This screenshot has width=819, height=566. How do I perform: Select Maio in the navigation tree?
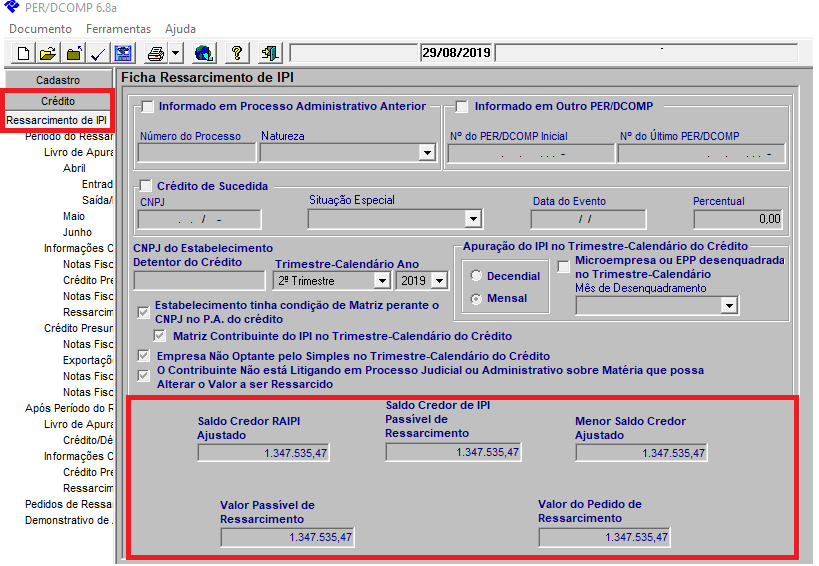[74, 216]
